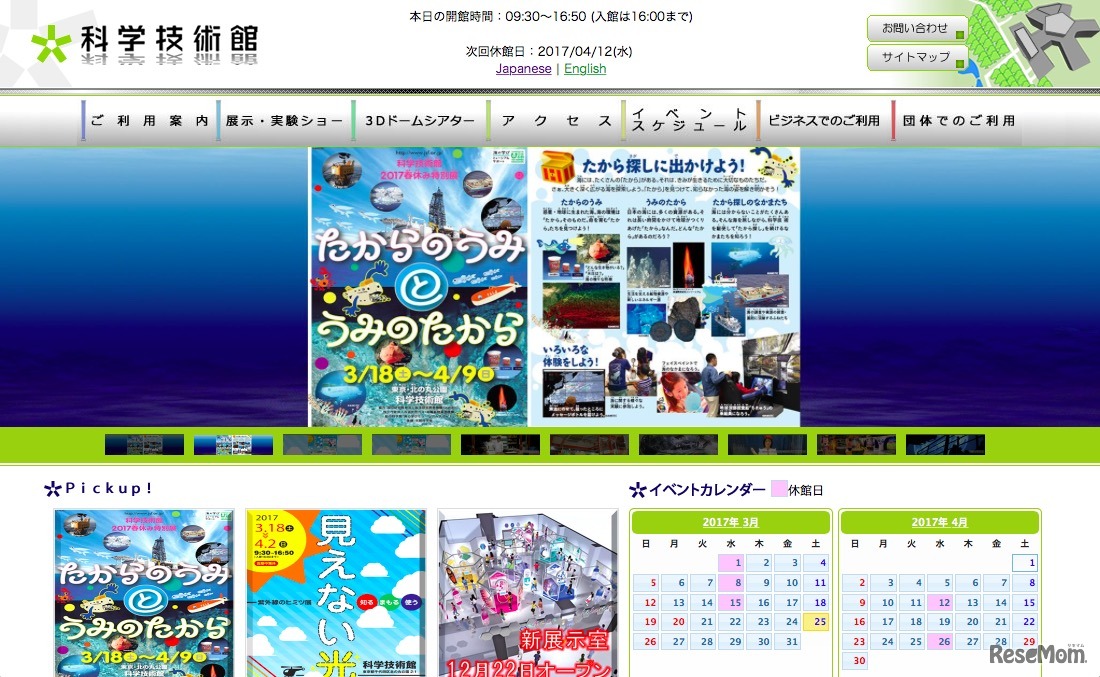
Task: Open the 2017年 4月 calendar header
Action: click(x=939, y=522)
